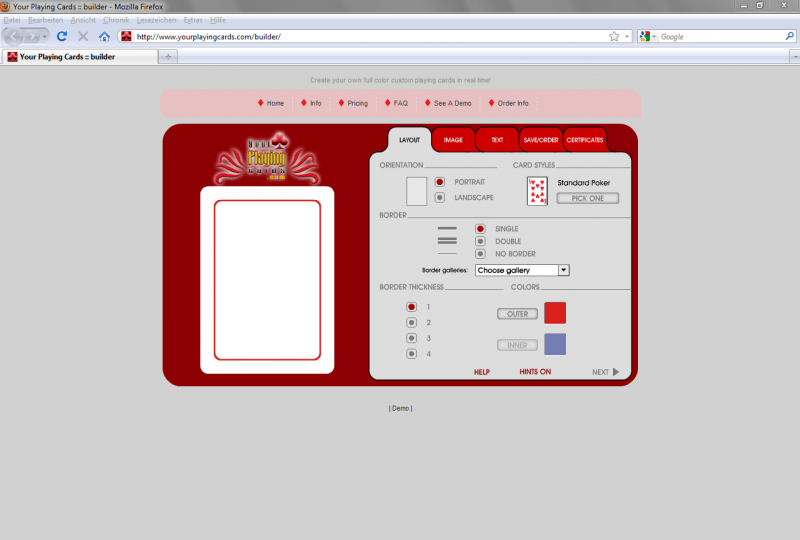Click the INNER color button
Screen dimensions: 800x540
click(x=517, y=345)
